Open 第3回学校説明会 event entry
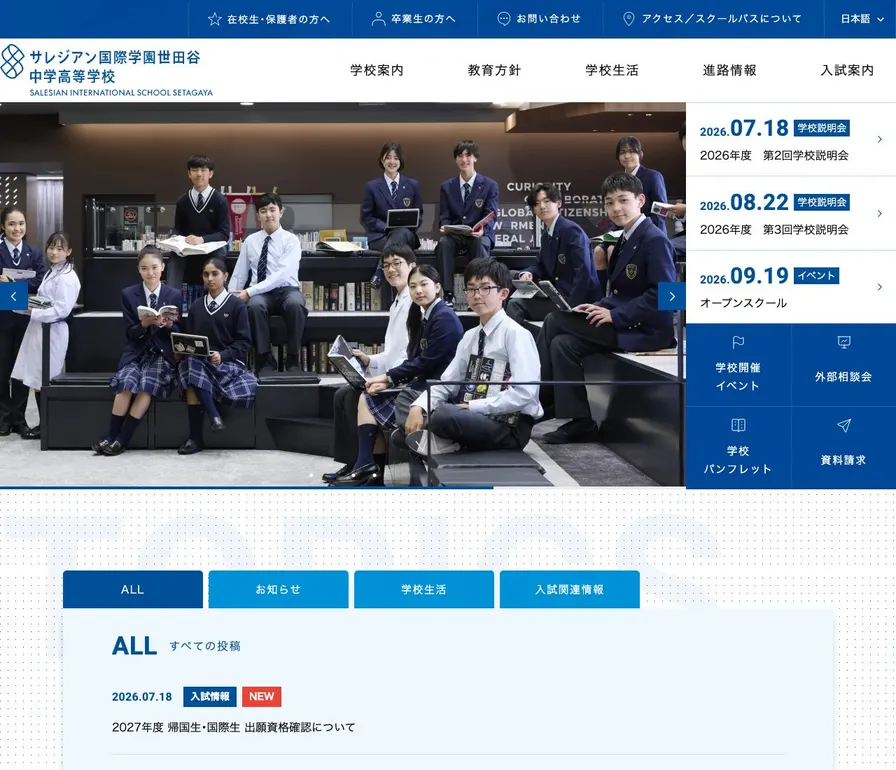This screenshot has height=770, width=896. click(791, 214)
